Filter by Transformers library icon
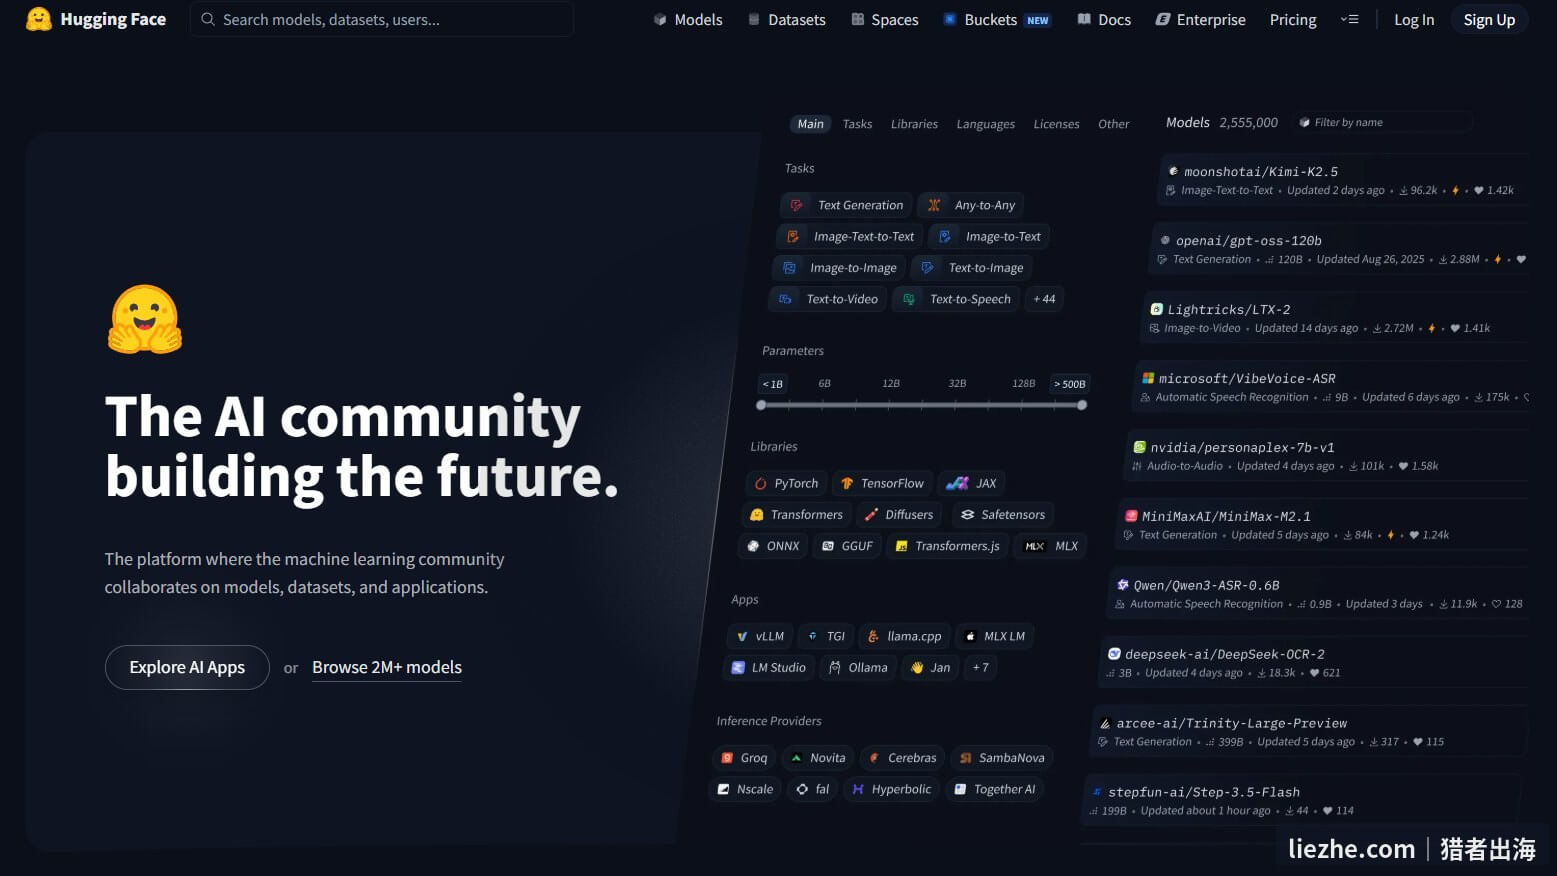This screenshot has width=1557, height=876. pyautogui.click(x=757, y=514)
